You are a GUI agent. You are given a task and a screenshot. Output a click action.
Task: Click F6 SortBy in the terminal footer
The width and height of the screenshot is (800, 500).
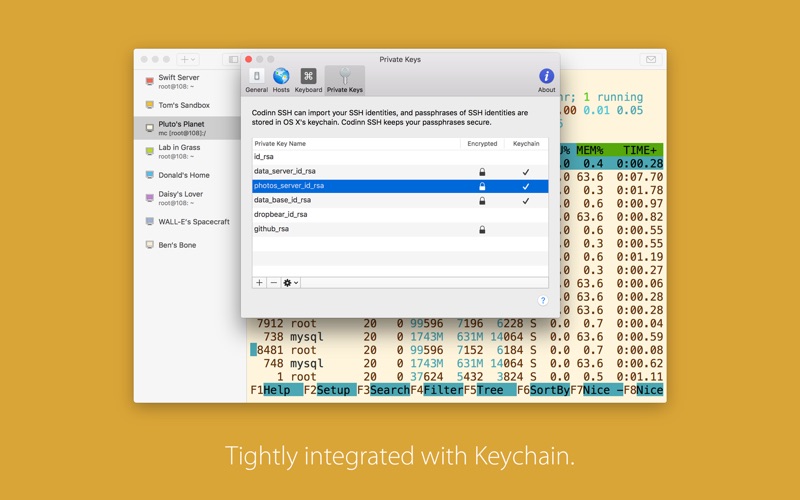point(543,390)
